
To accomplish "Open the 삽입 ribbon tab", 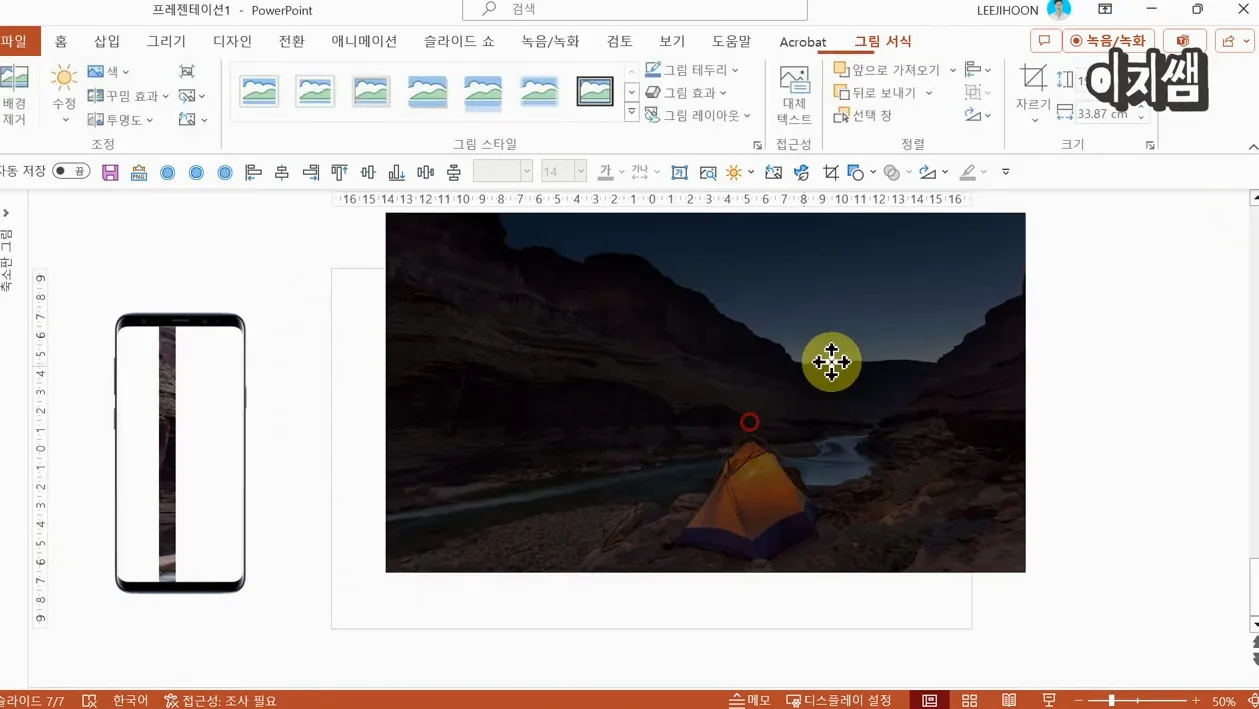I will 107,41.
